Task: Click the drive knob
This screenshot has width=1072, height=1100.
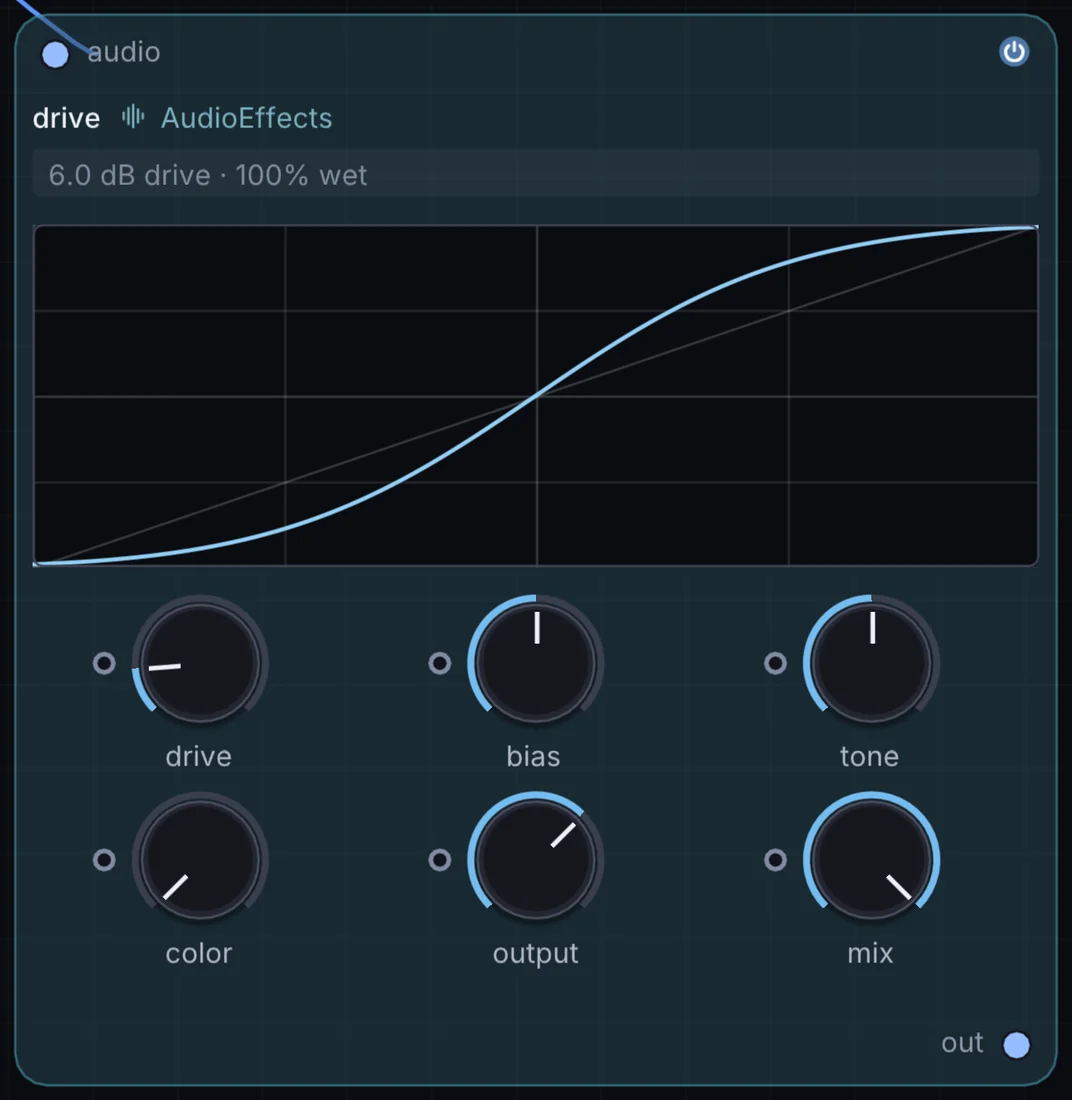Action: [x=200, y=663]
